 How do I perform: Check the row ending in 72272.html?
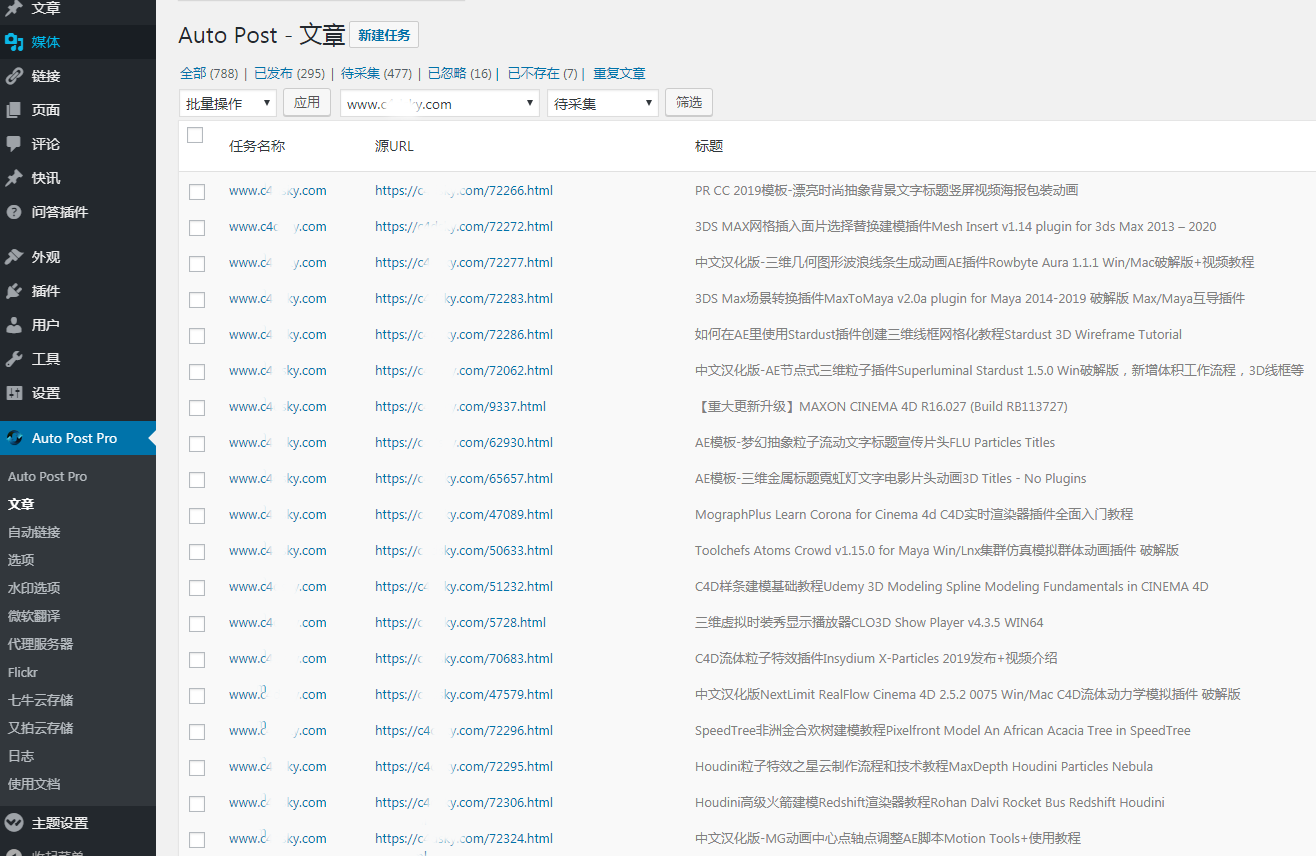tap(197, 228)
